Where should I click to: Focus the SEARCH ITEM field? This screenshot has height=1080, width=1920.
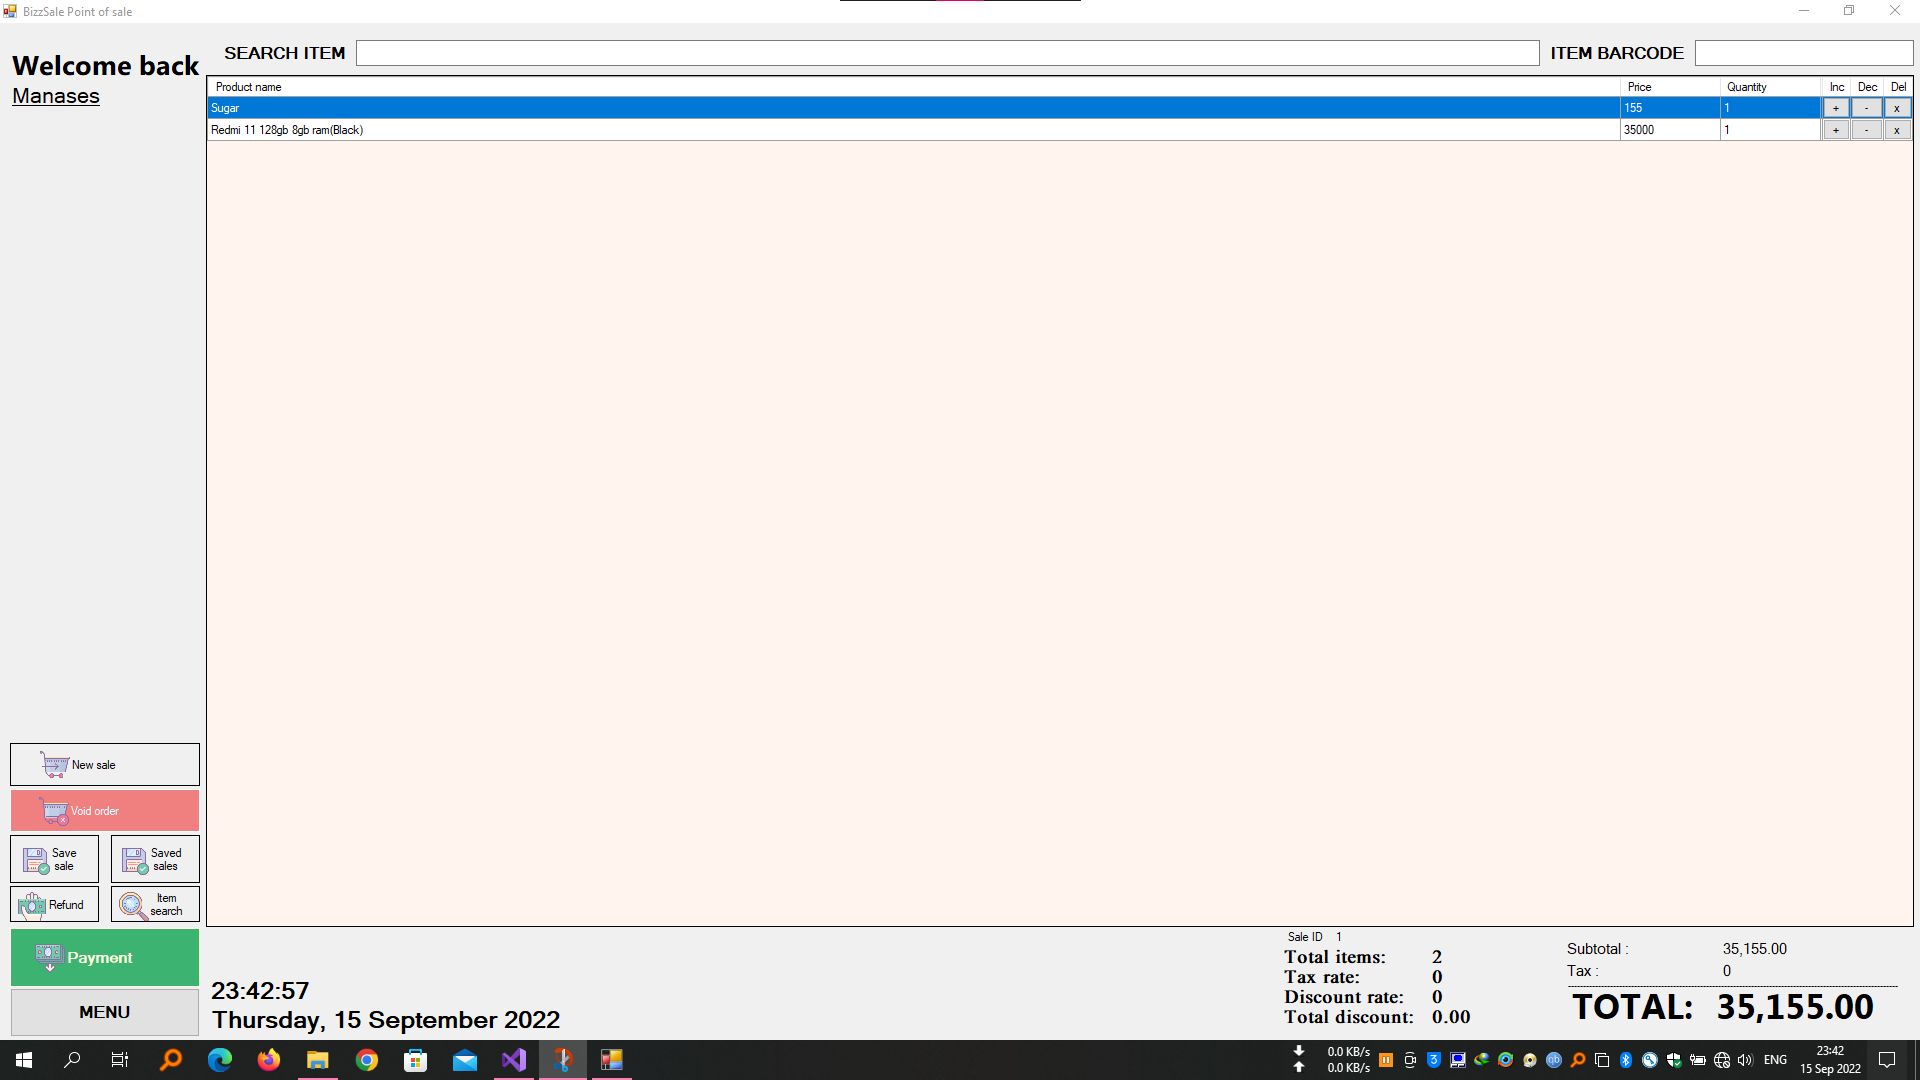946,53
